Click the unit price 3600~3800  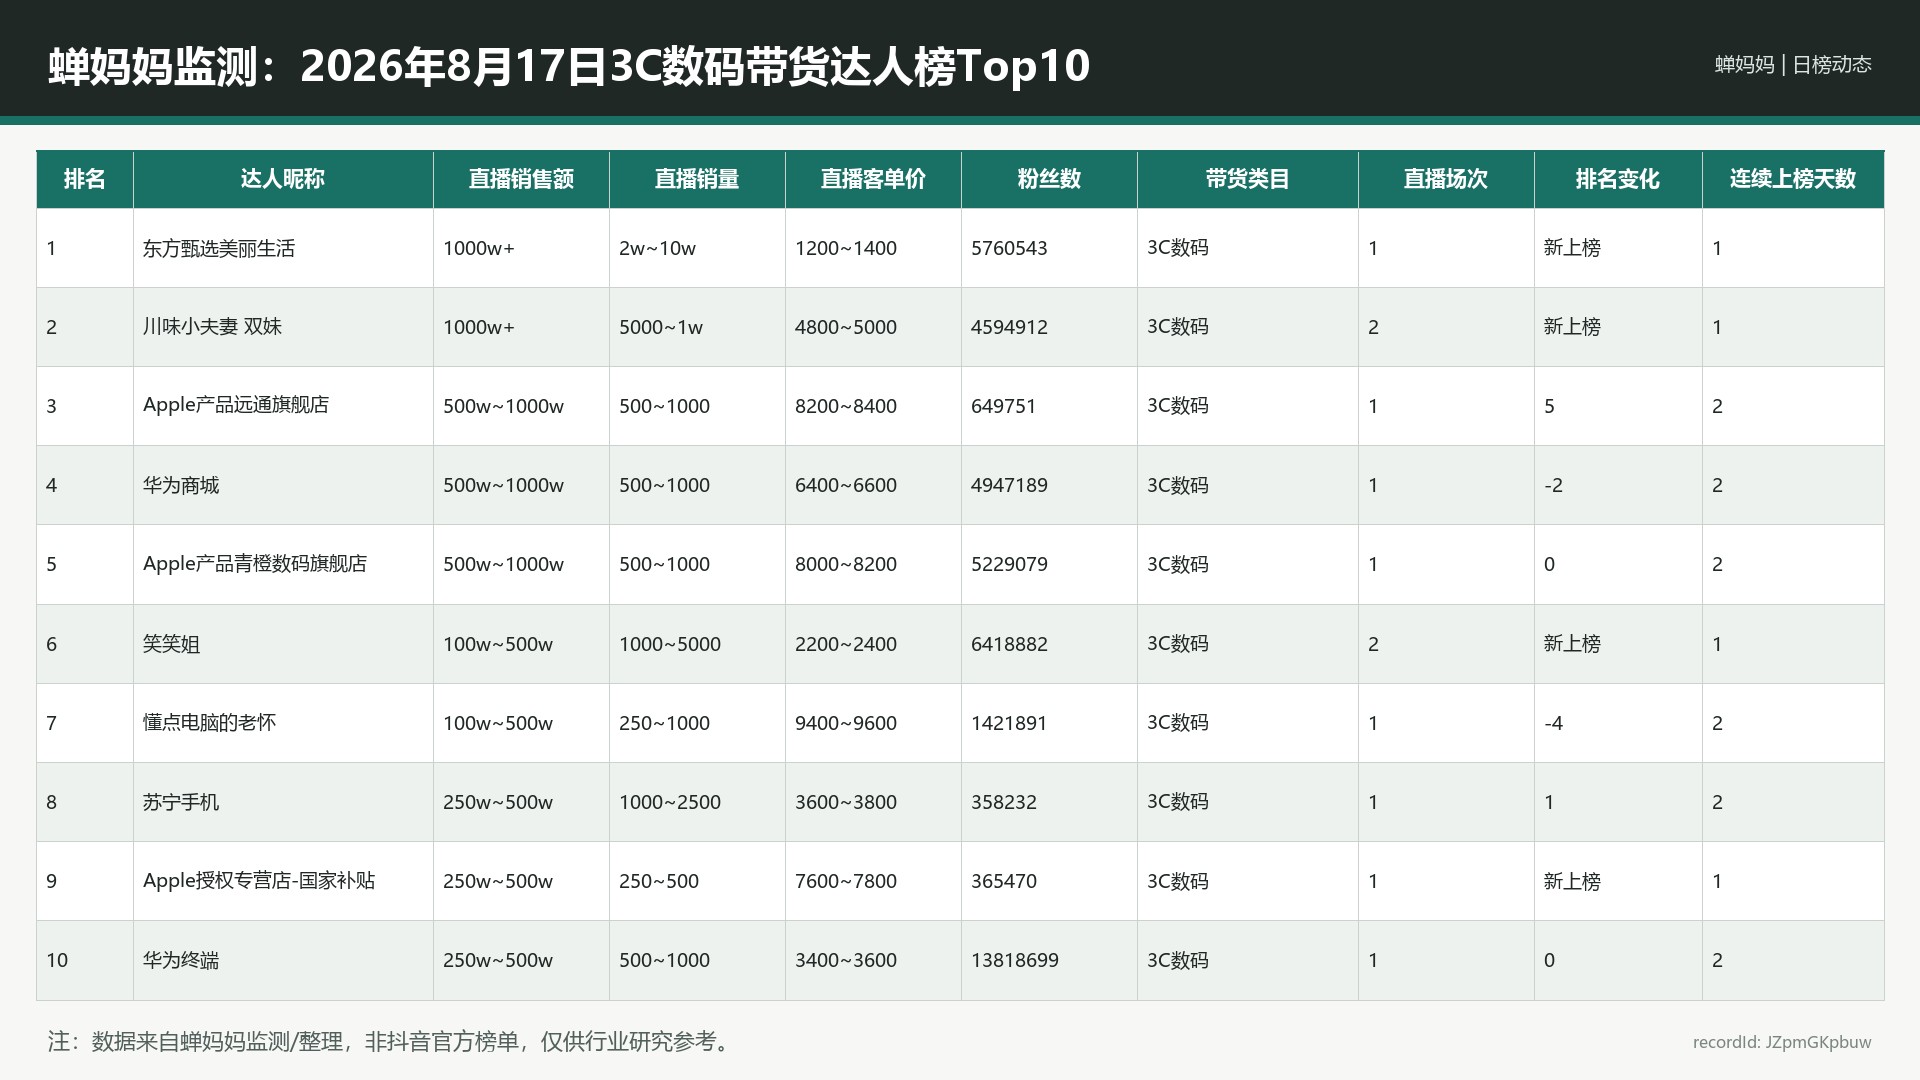click(846, 802)
